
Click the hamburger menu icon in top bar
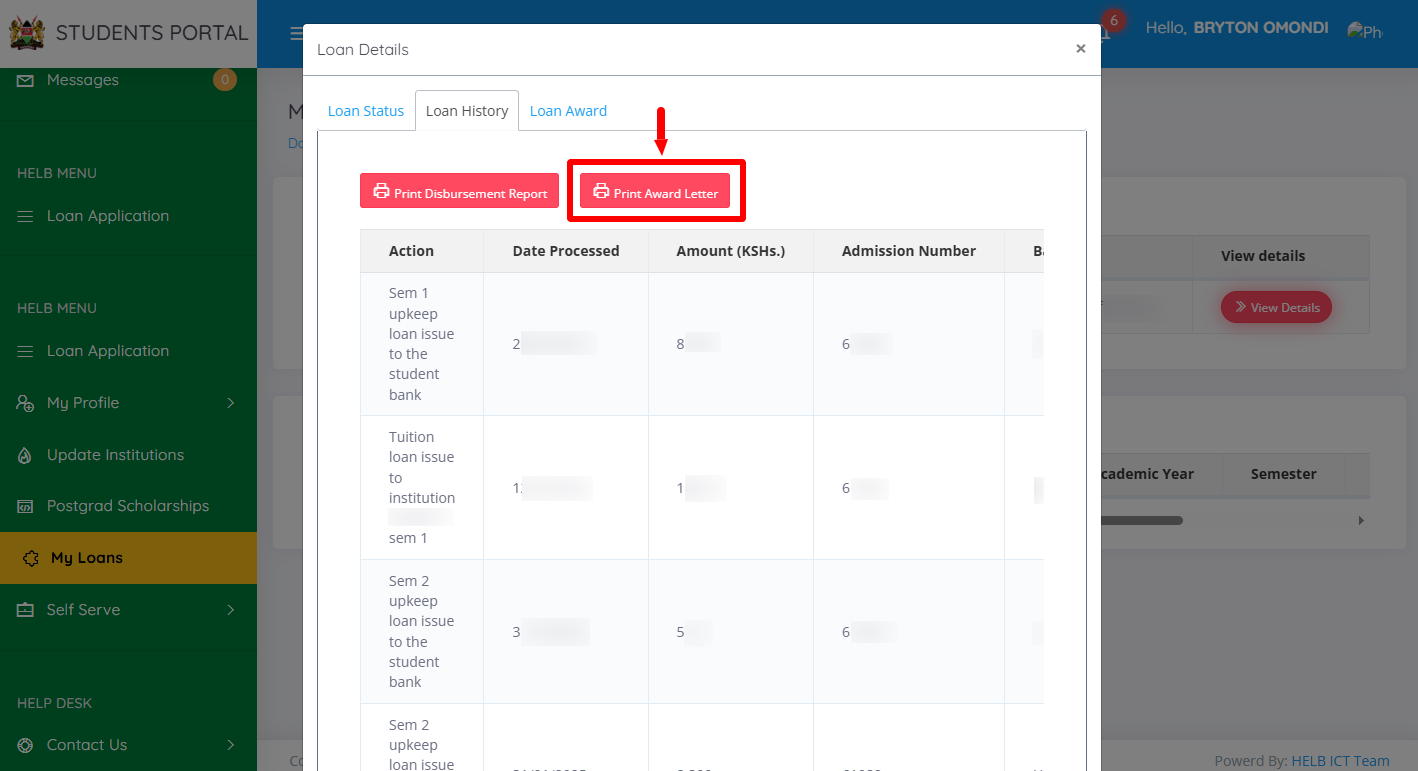[296, 34]
